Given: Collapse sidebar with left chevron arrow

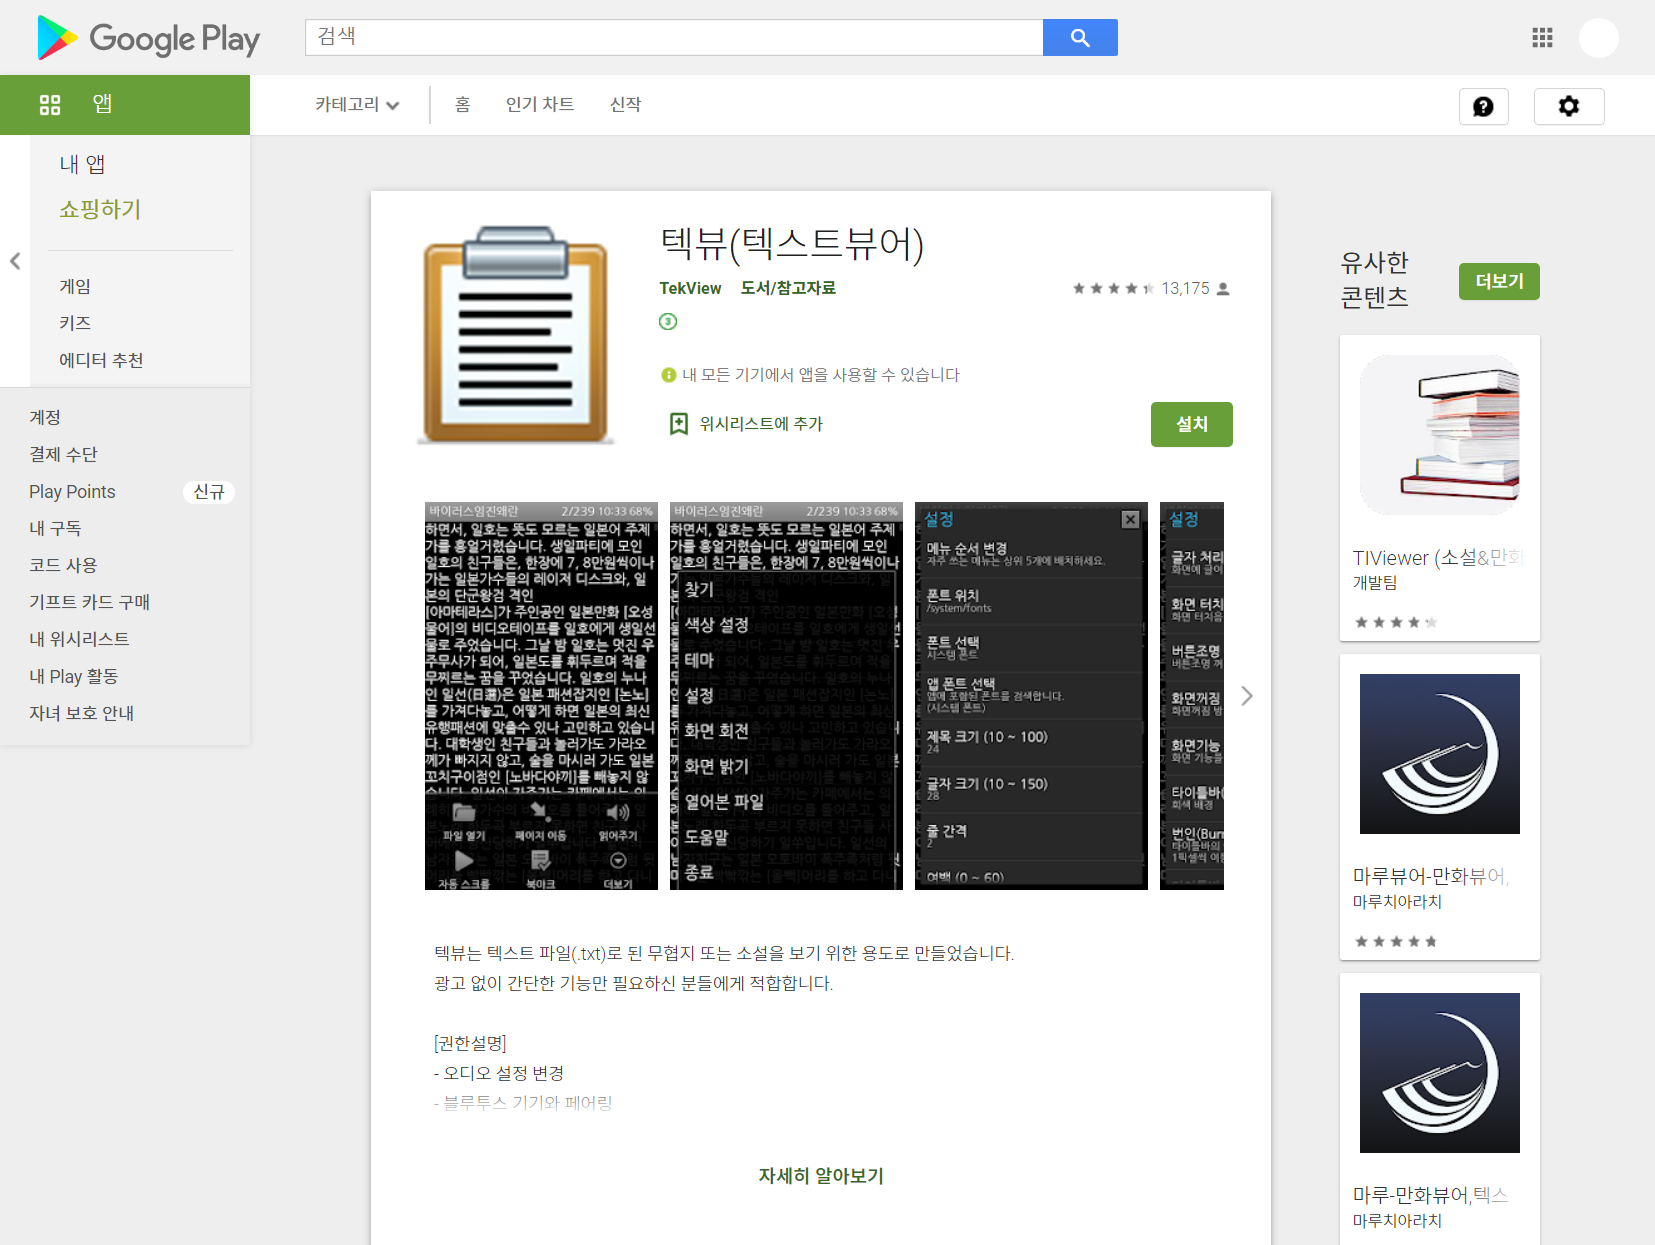Looking at the screenshot, I should pos(15,261).
